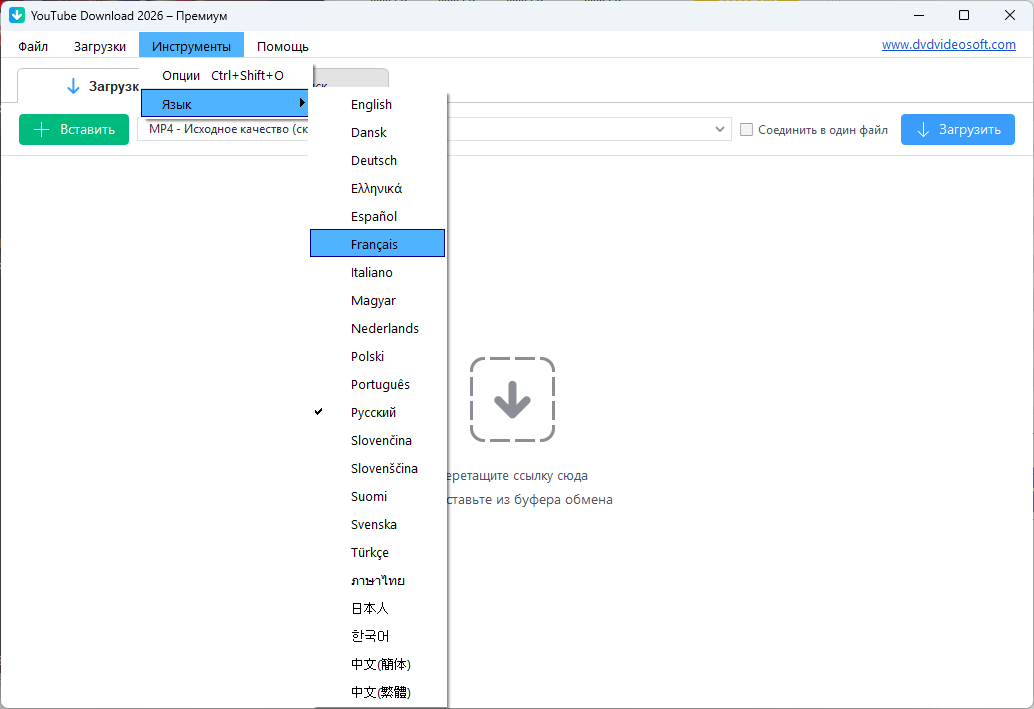Screen dimensions: 1034x709
Task: Select English as interface language
Action: click(x=371, y=104)
